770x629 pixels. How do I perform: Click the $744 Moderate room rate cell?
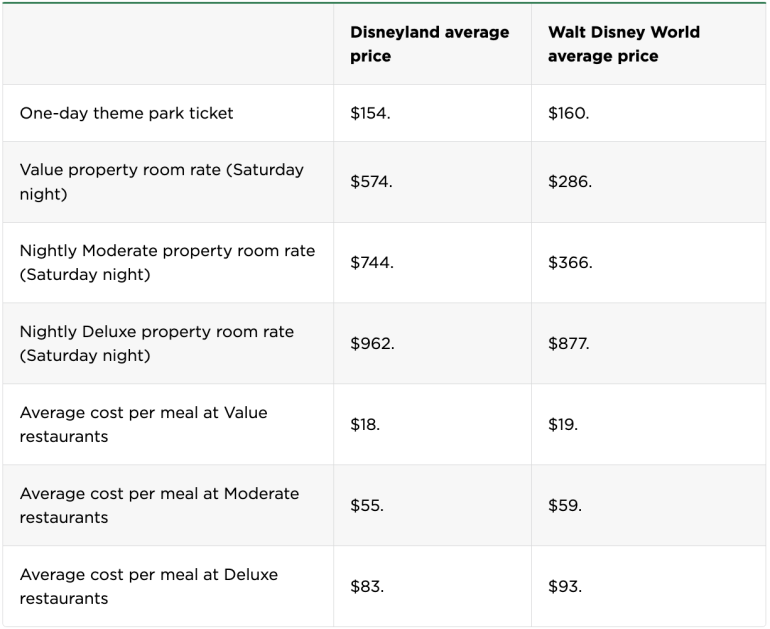click(x=372, y=263)
